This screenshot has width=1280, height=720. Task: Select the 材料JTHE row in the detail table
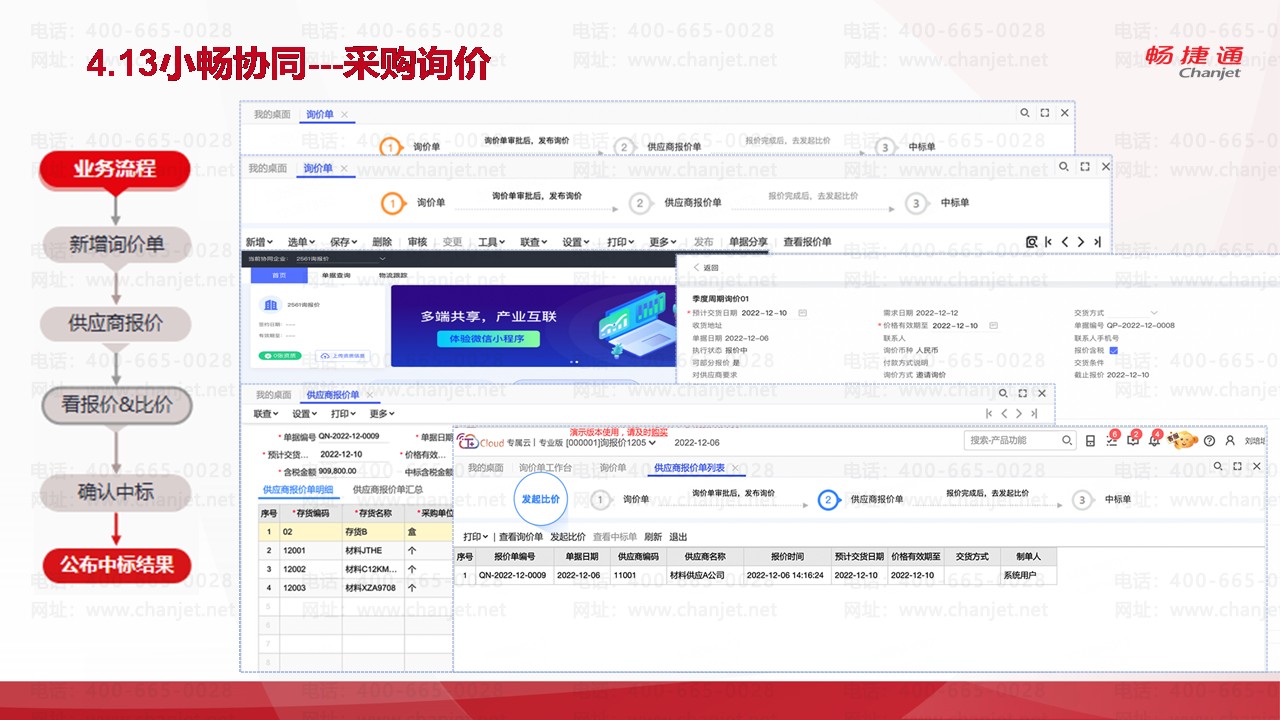(x=355, y=551)
